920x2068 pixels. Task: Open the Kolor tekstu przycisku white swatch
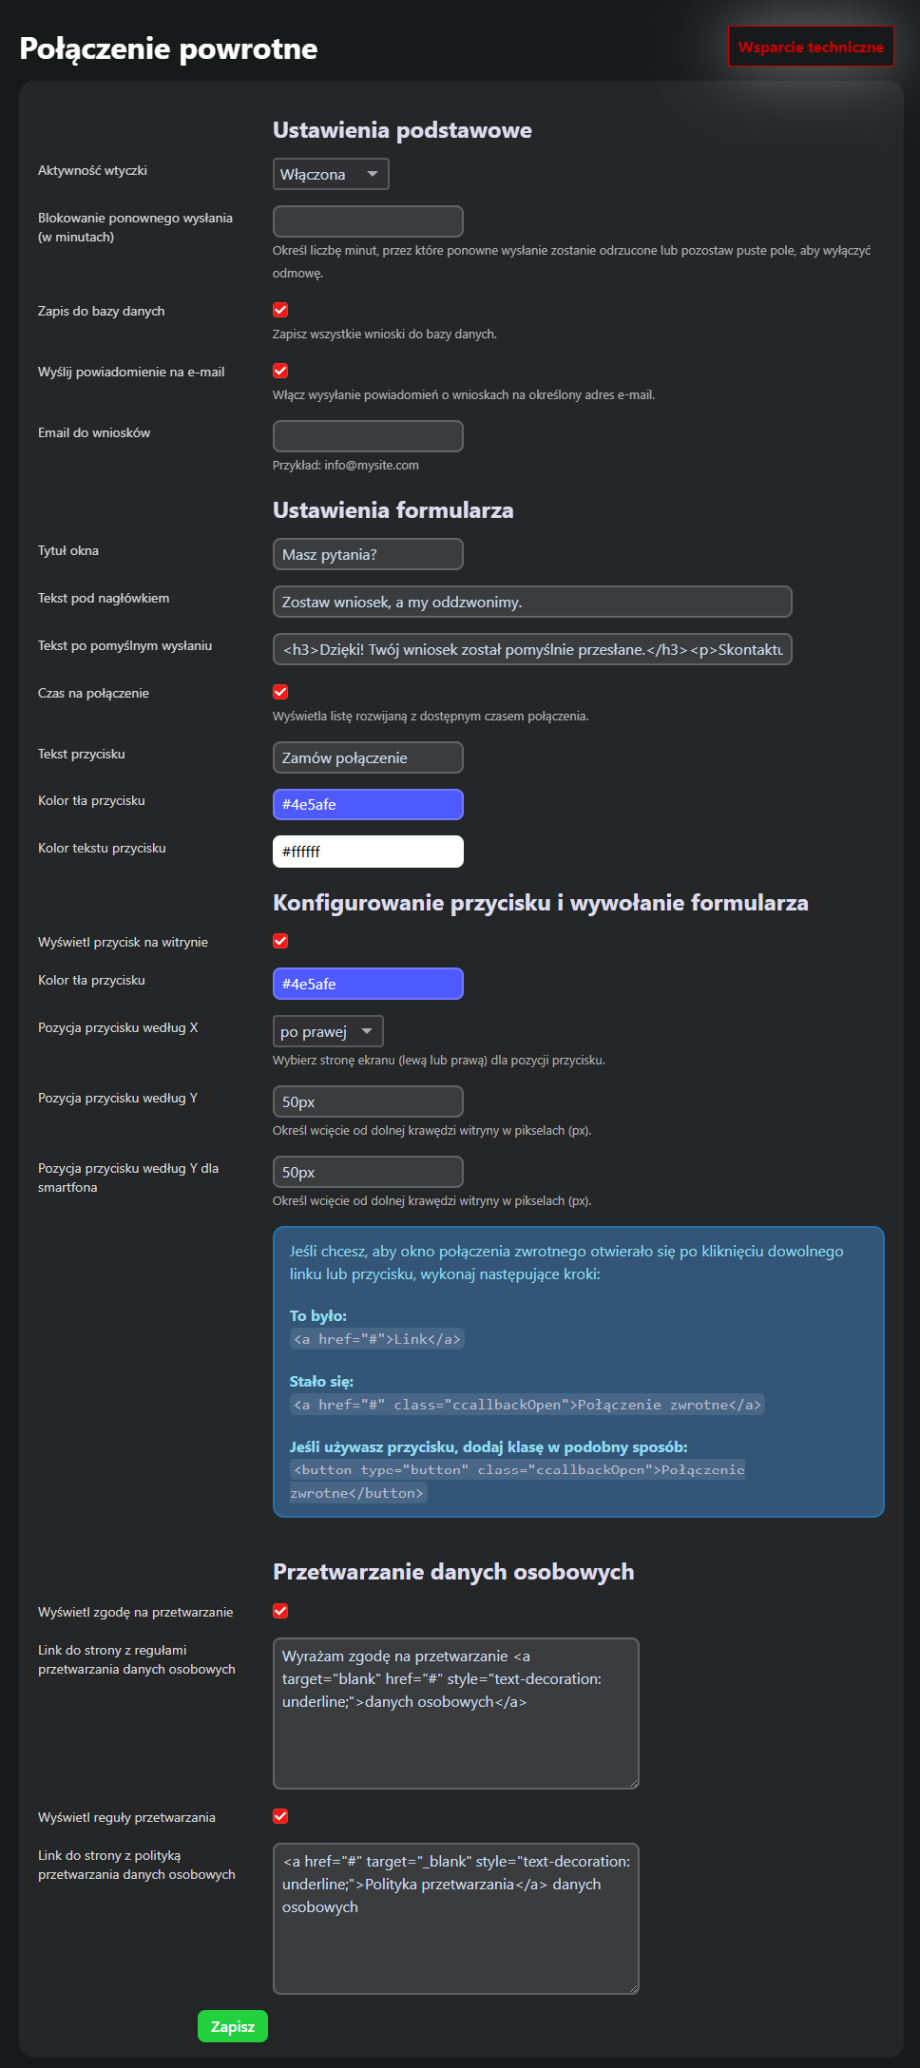coord(367,852)
